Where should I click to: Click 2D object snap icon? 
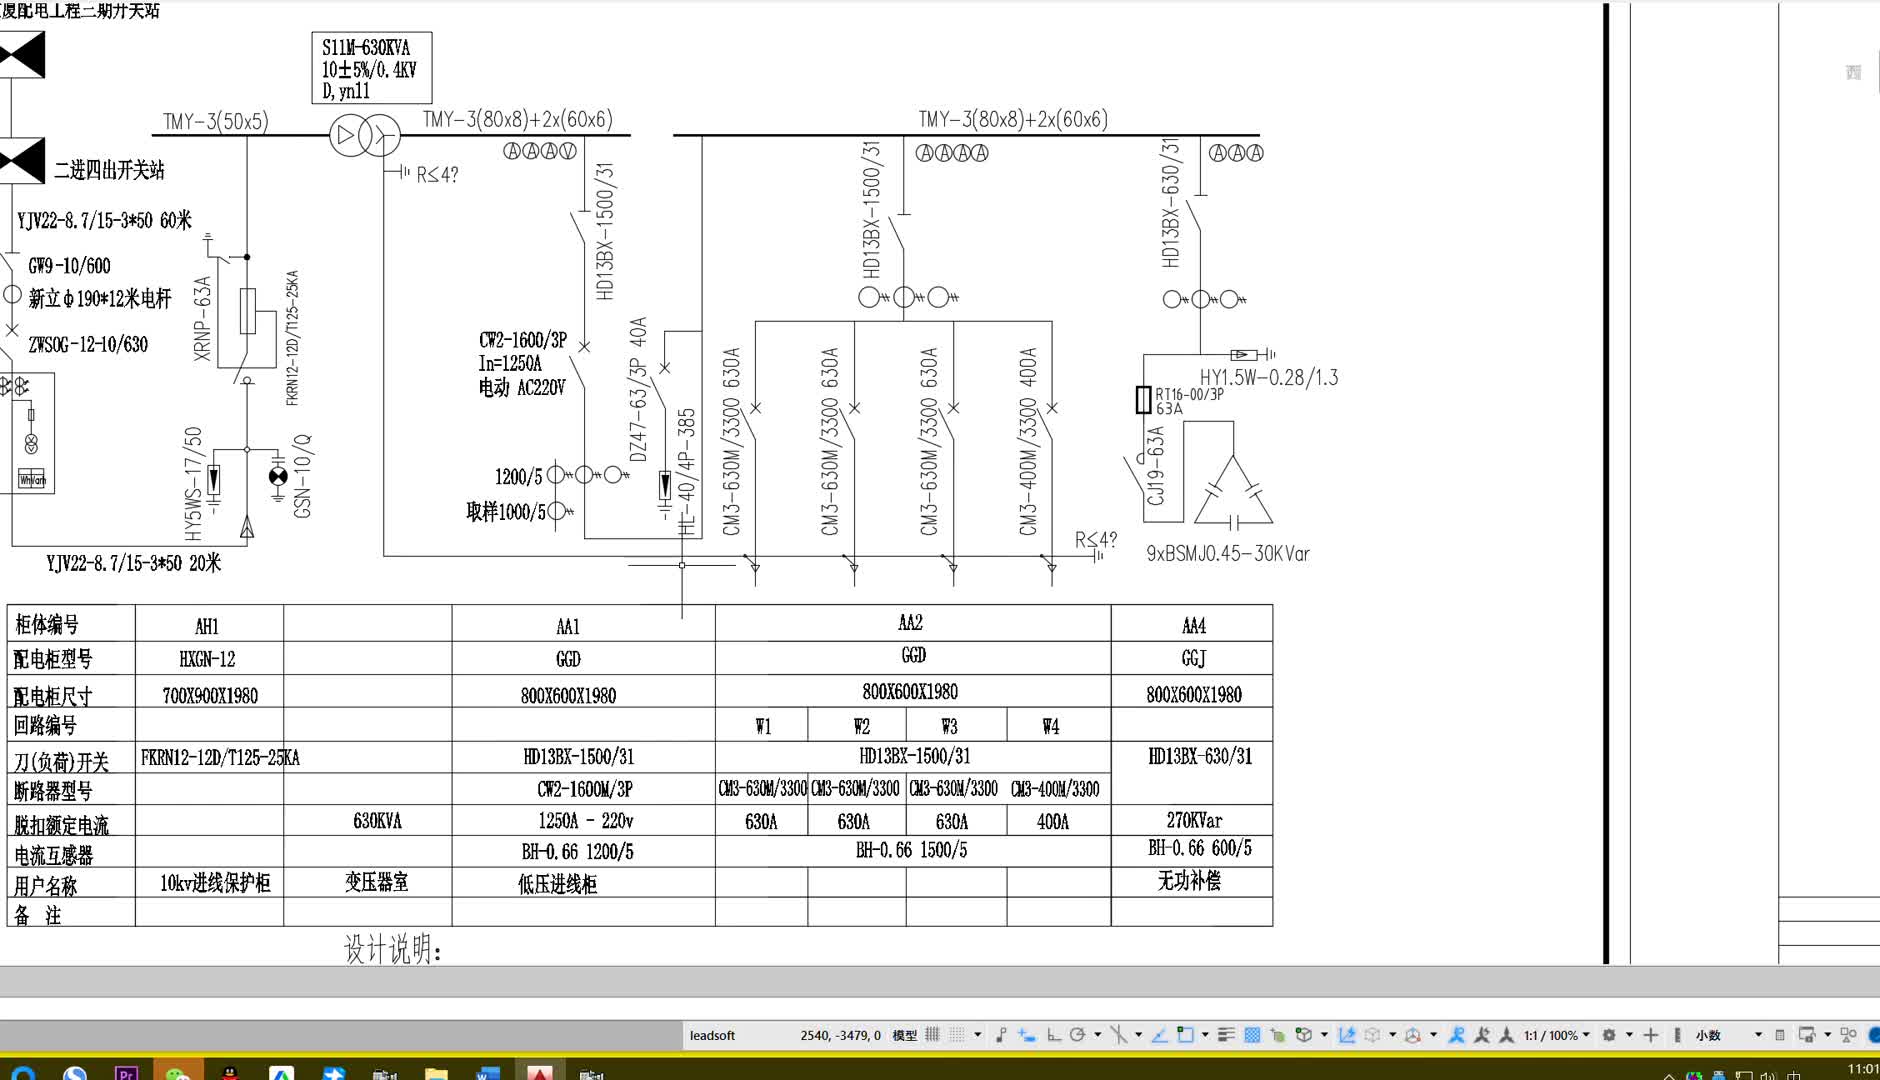1185,1035
